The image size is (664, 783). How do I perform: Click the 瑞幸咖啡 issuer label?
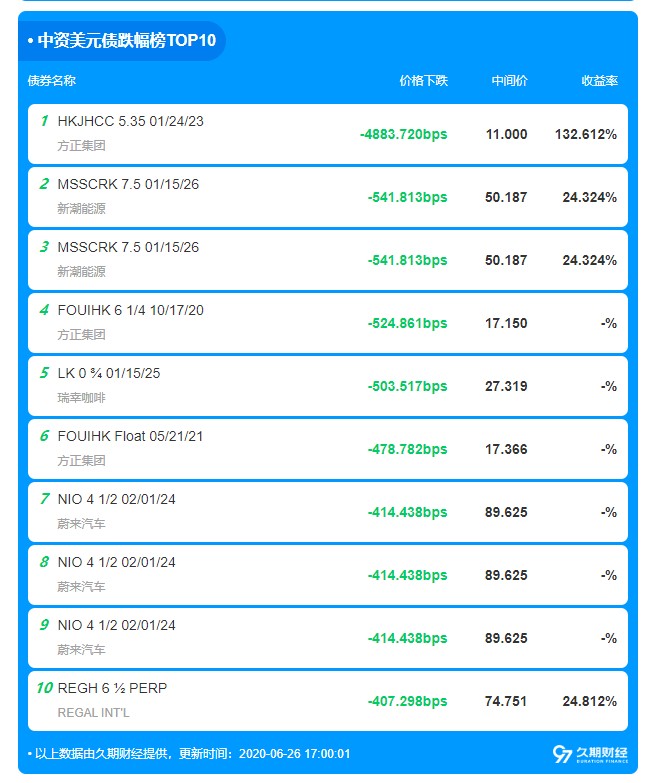coord(82,398)
